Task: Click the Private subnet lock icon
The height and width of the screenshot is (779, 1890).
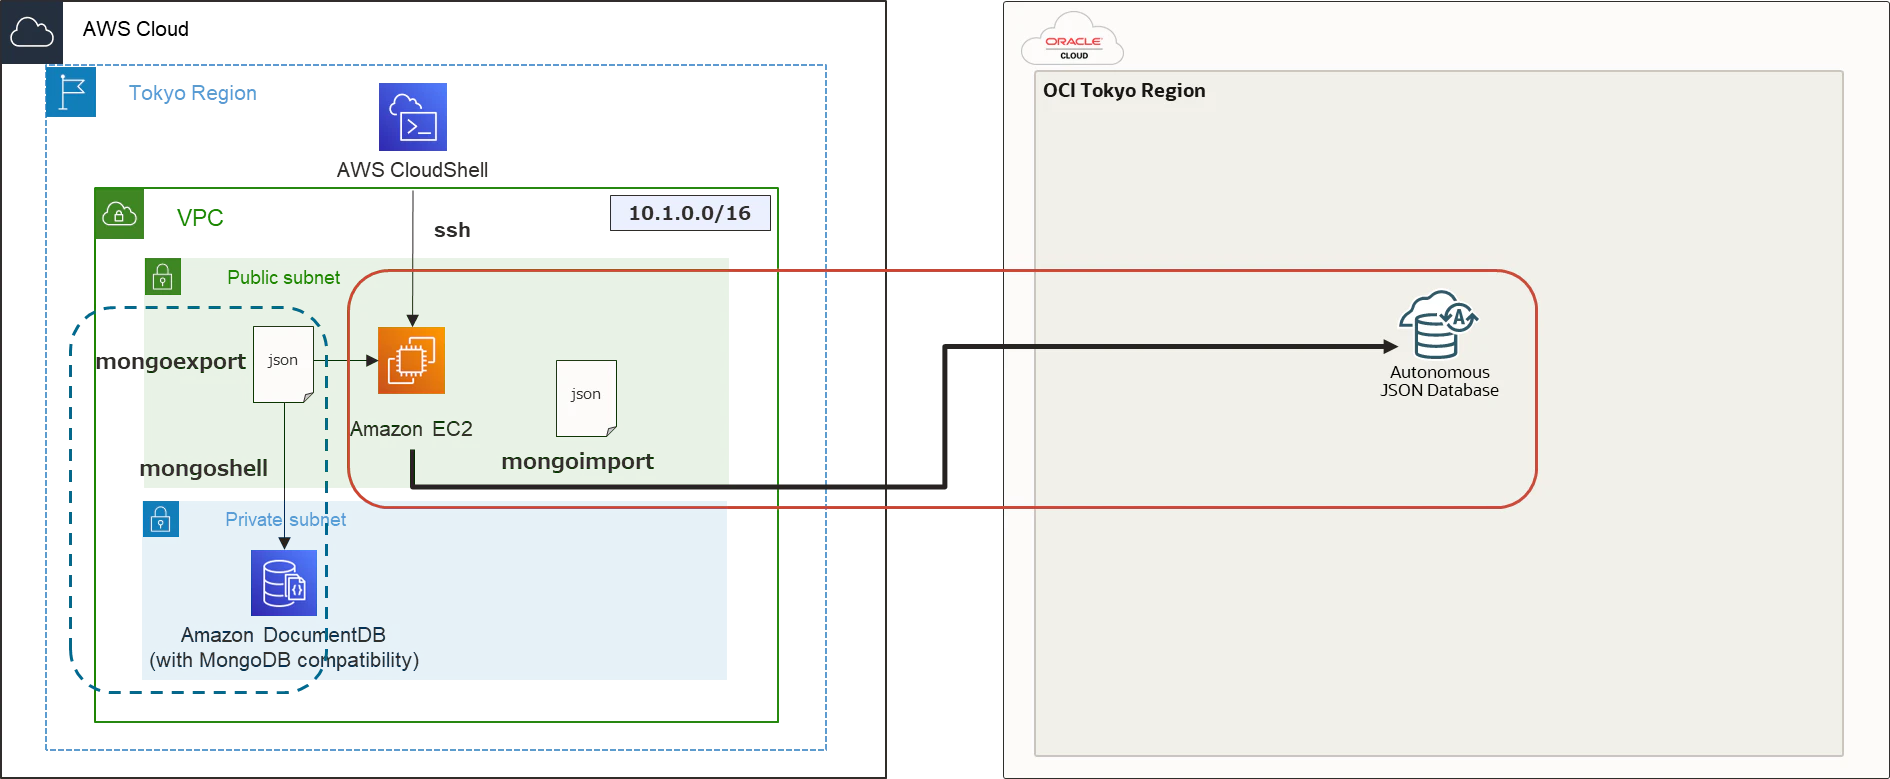Action: pyautogui.click(x=161, y=519)
